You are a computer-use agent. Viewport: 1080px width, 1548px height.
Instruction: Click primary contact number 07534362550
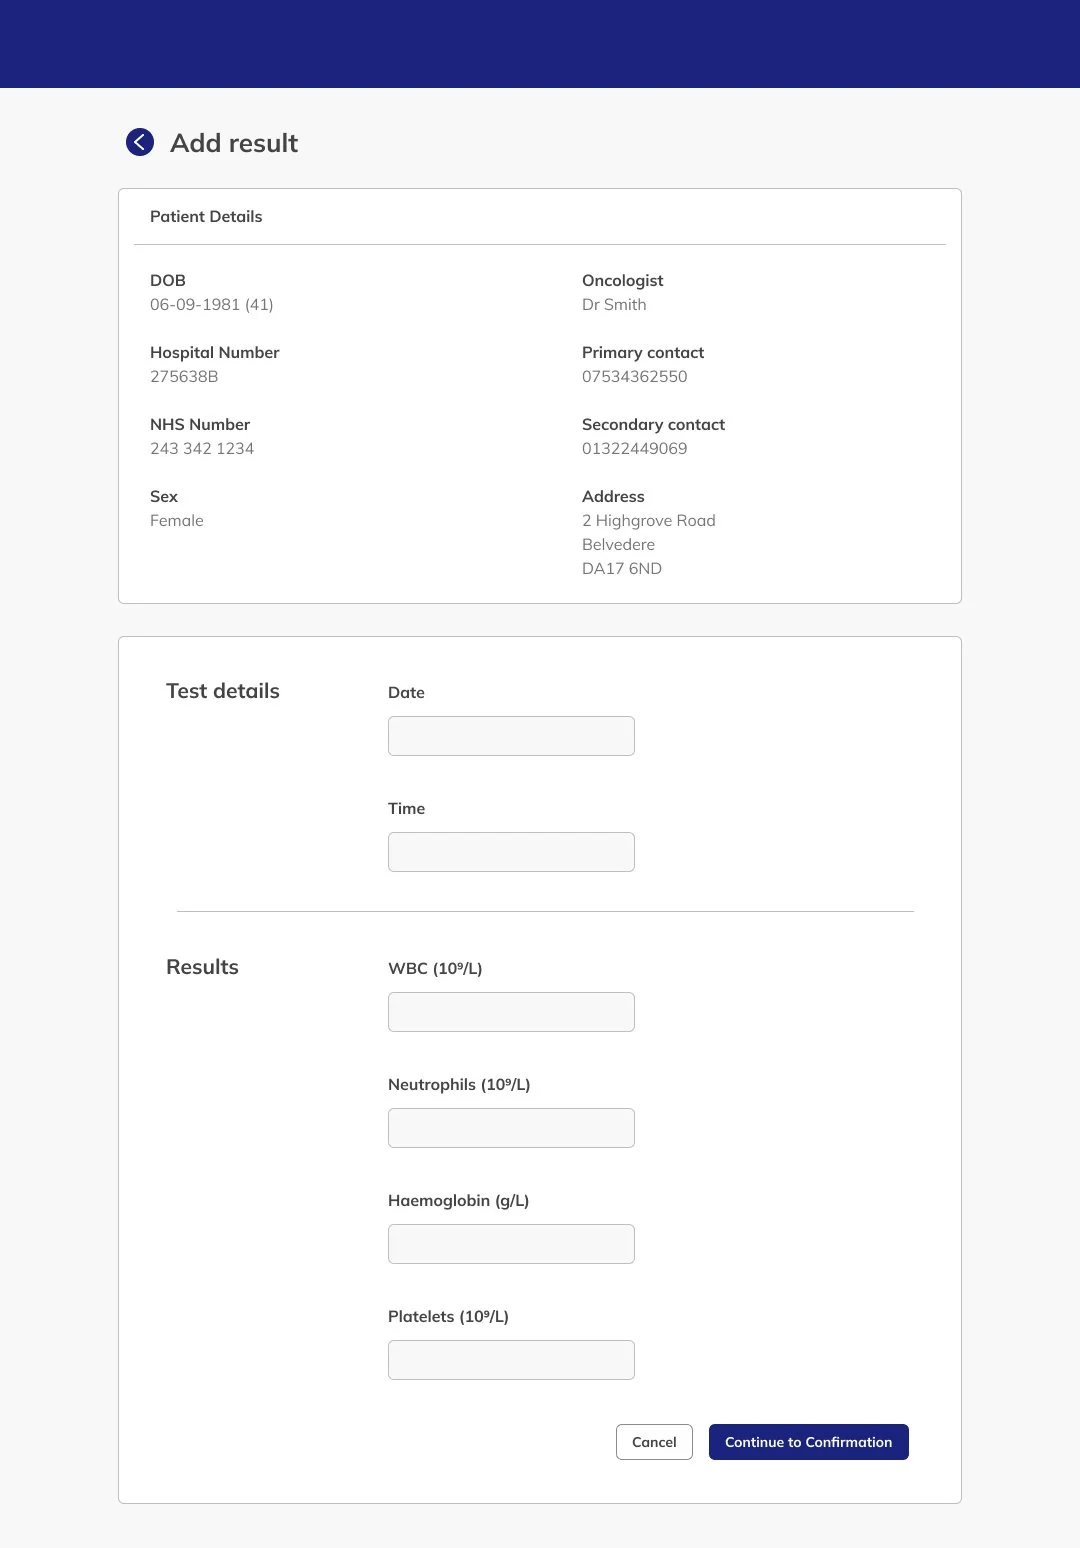click(x=635, y=376)
